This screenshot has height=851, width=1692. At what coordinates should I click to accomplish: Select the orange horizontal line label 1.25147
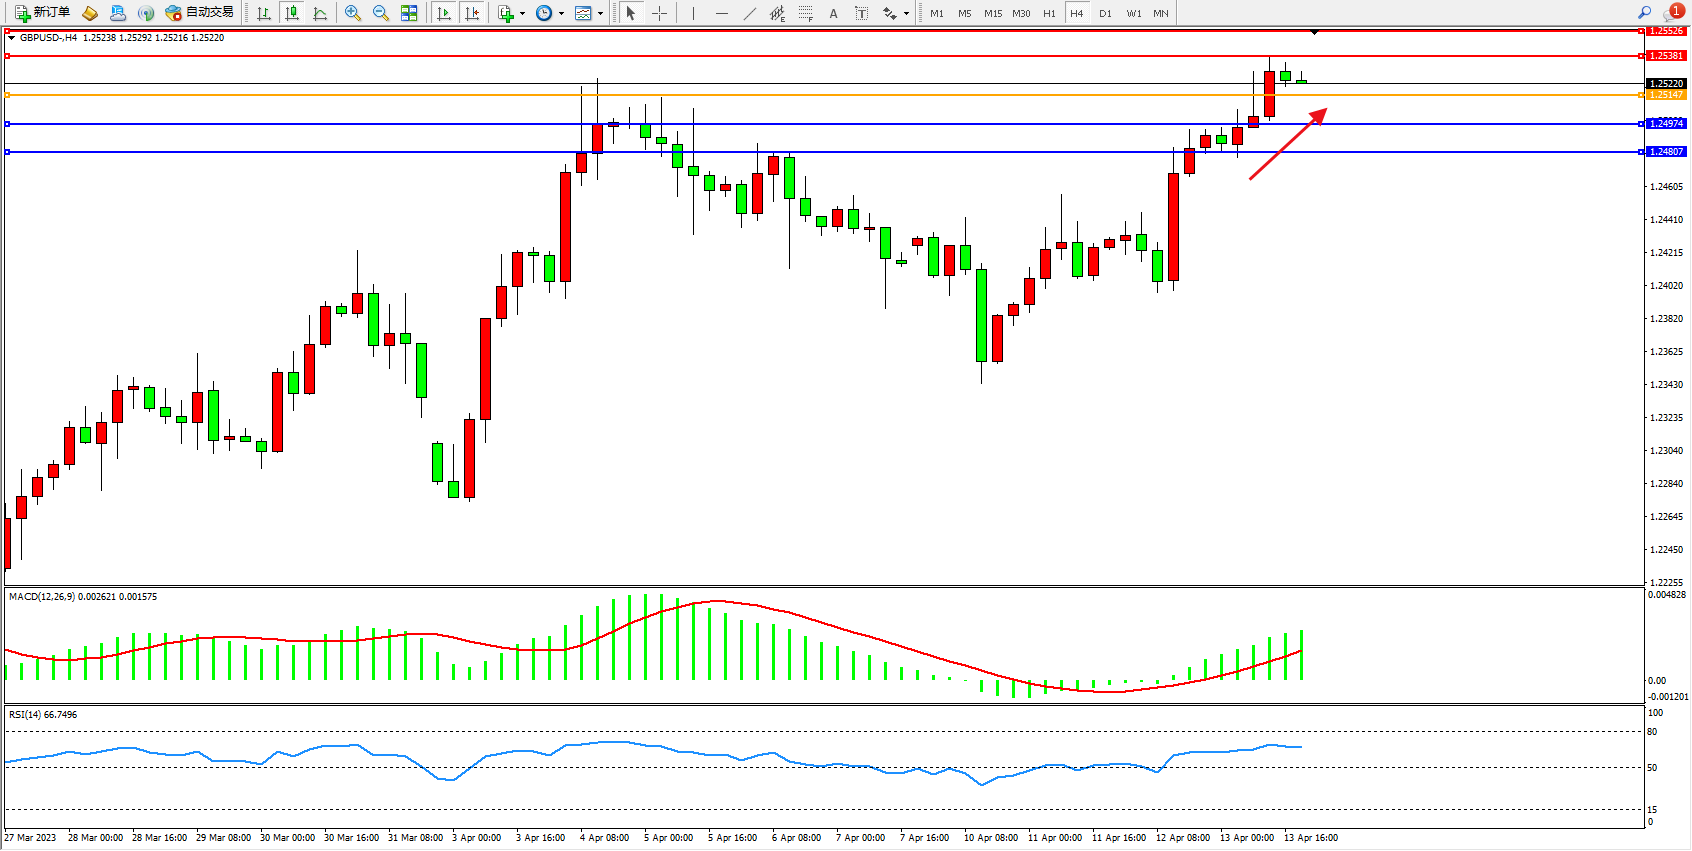pyautogui.click(x=1666, y=95)
